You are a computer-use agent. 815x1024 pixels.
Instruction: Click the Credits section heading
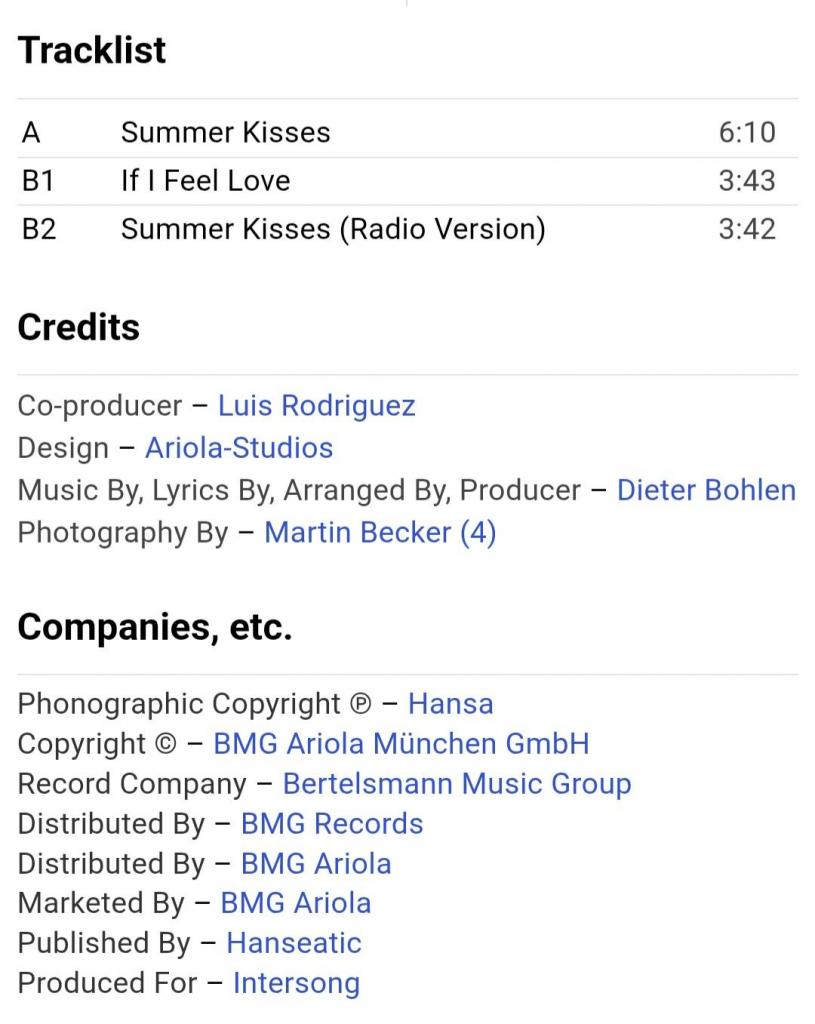click(78, 327)
